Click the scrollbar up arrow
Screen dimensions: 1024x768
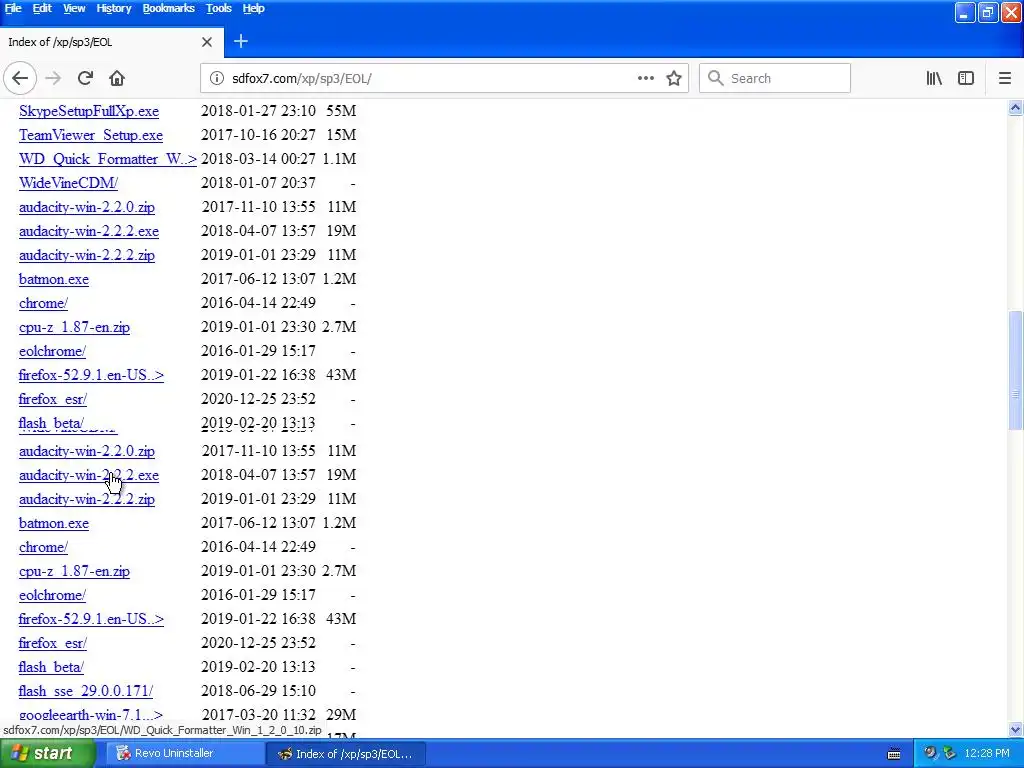(x=1016, y=108)
